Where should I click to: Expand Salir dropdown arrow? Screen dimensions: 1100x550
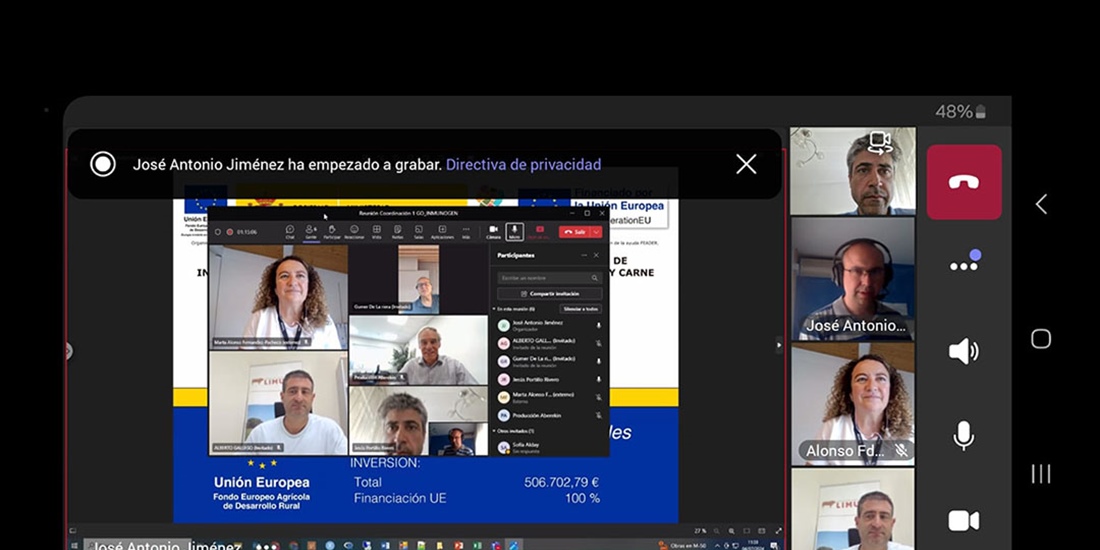pyautogui.click(x=596, y=232)
